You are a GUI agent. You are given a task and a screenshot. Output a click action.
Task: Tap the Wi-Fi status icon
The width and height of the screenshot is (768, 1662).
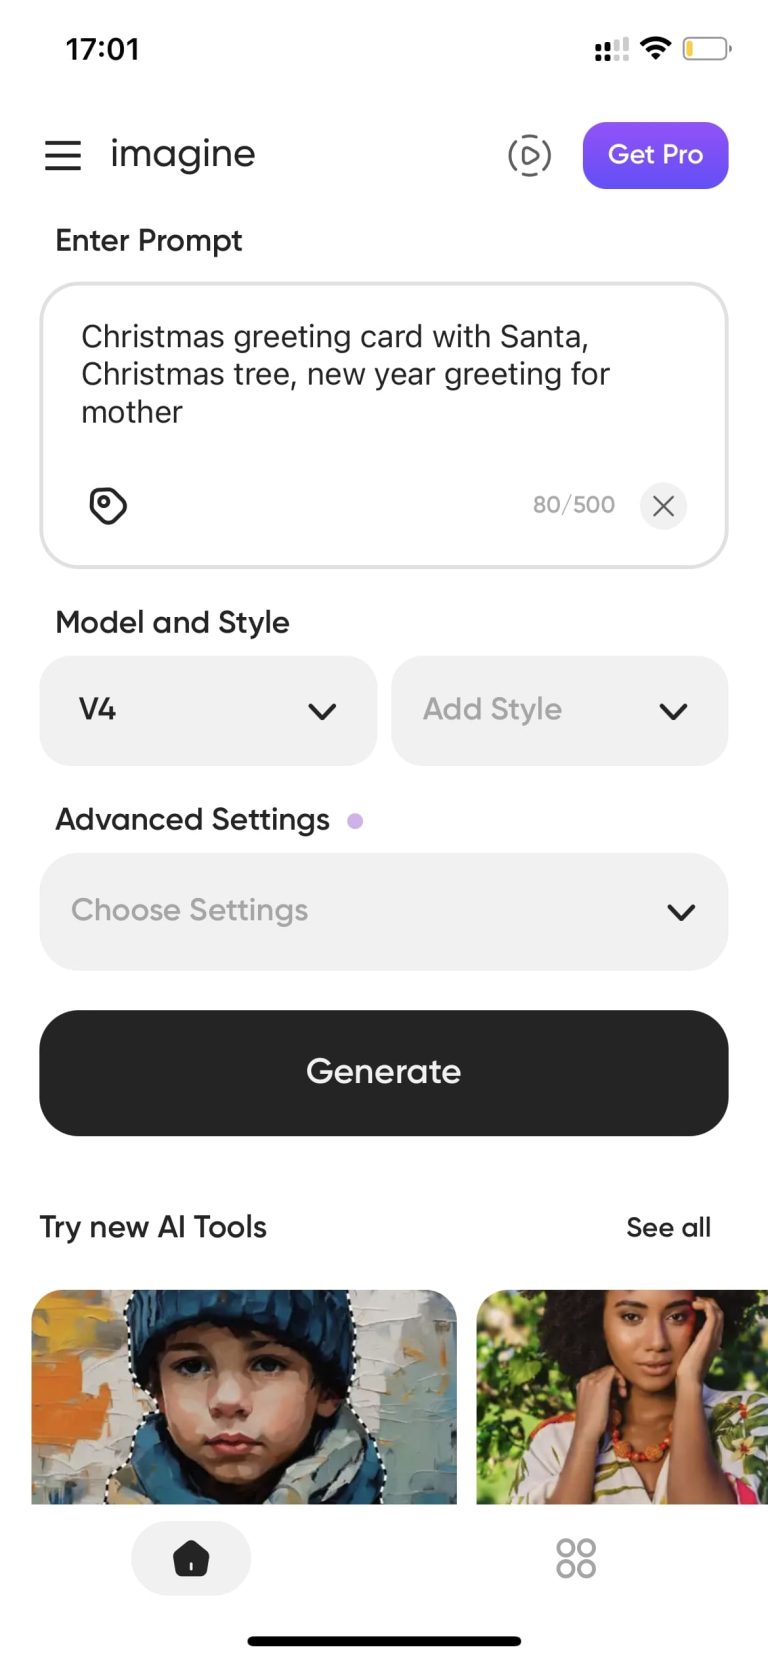655,48
